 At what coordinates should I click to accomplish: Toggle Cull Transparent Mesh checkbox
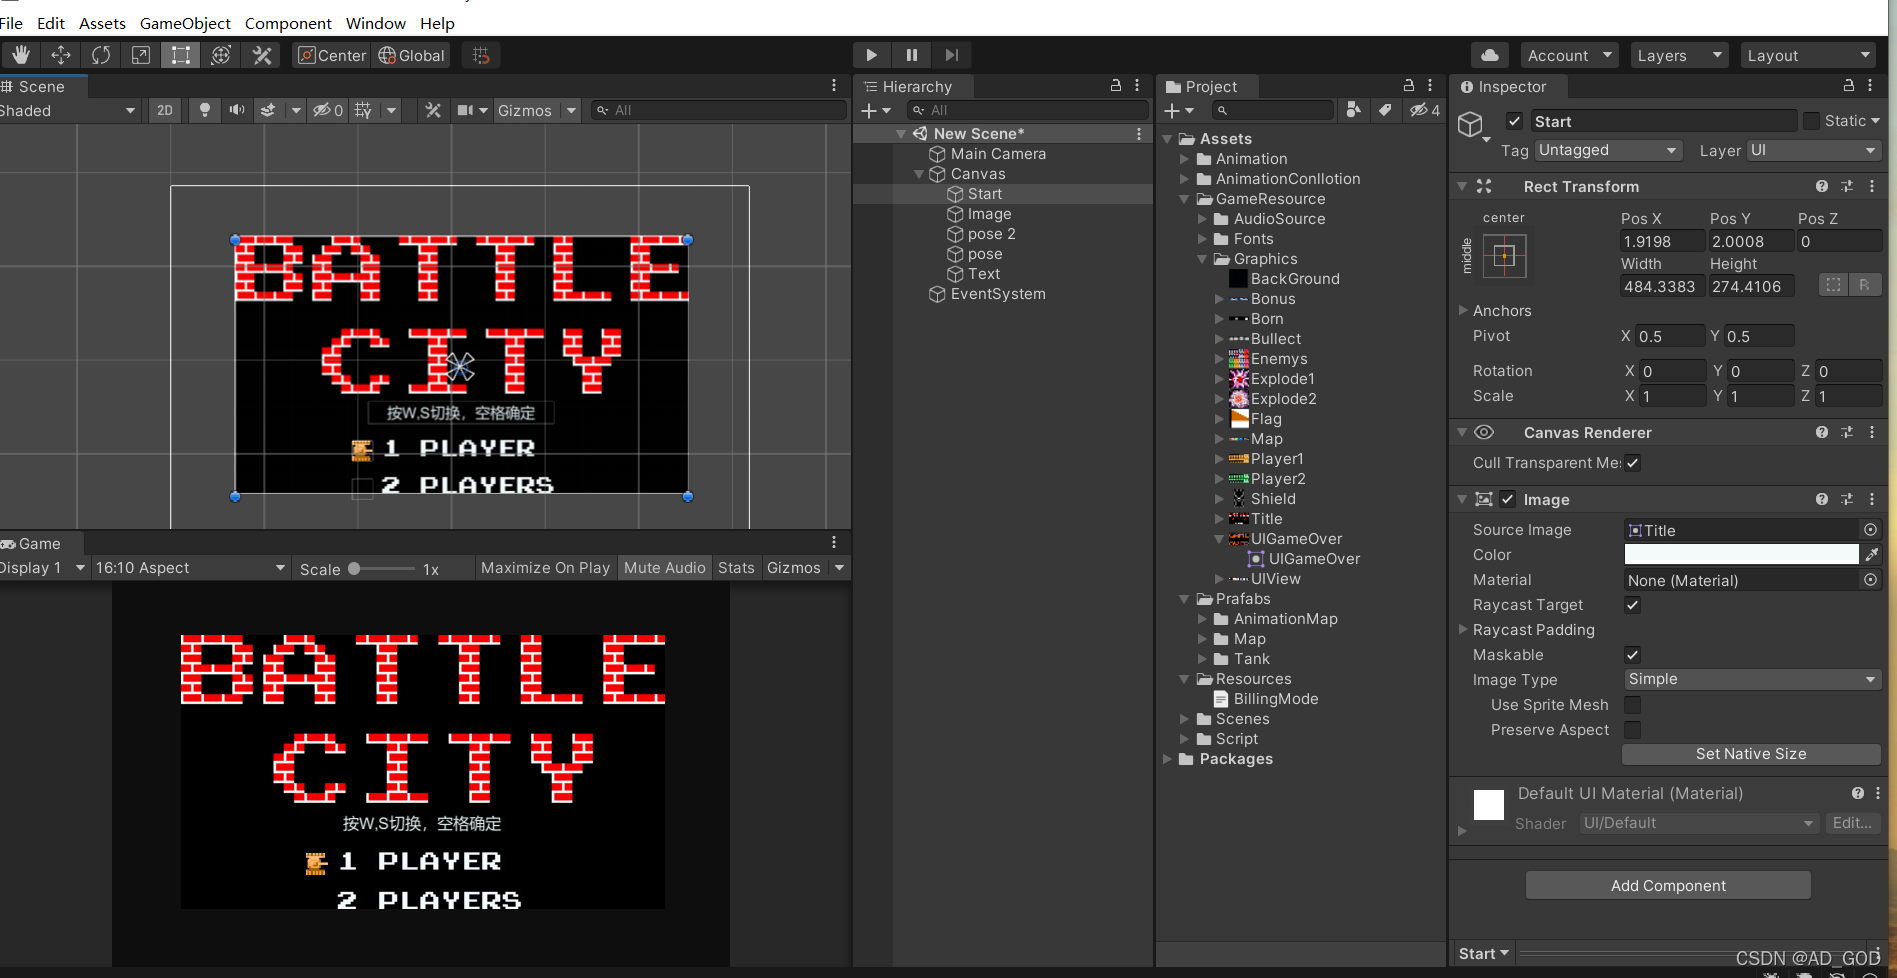pos(1632,463)
